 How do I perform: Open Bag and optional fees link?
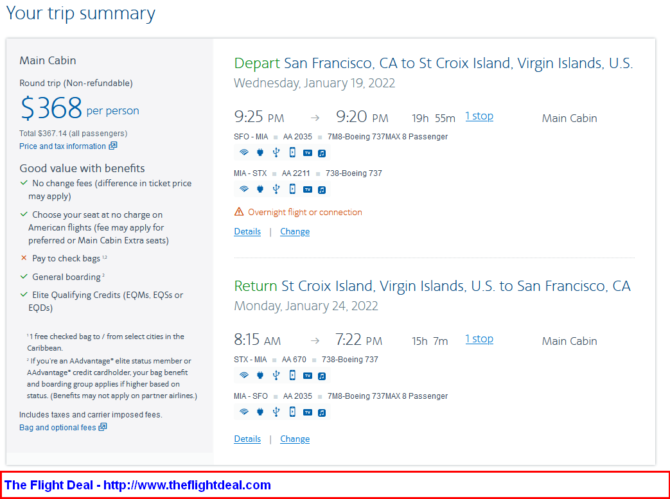(x=63, y=427)
